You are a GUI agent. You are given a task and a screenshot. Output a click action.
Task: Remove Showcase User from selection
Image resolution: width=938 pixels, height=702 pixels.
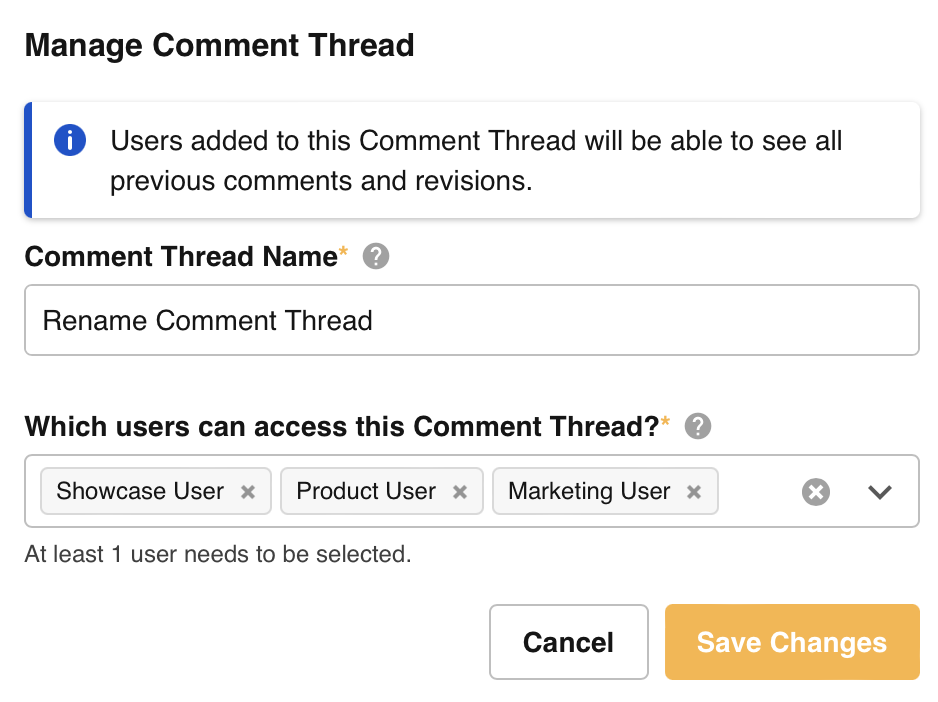[x=248, y=492]
